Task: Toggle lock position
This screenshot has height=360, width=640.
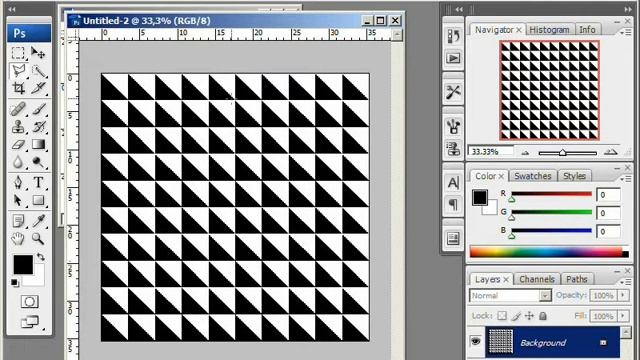Action: [529, 316]
